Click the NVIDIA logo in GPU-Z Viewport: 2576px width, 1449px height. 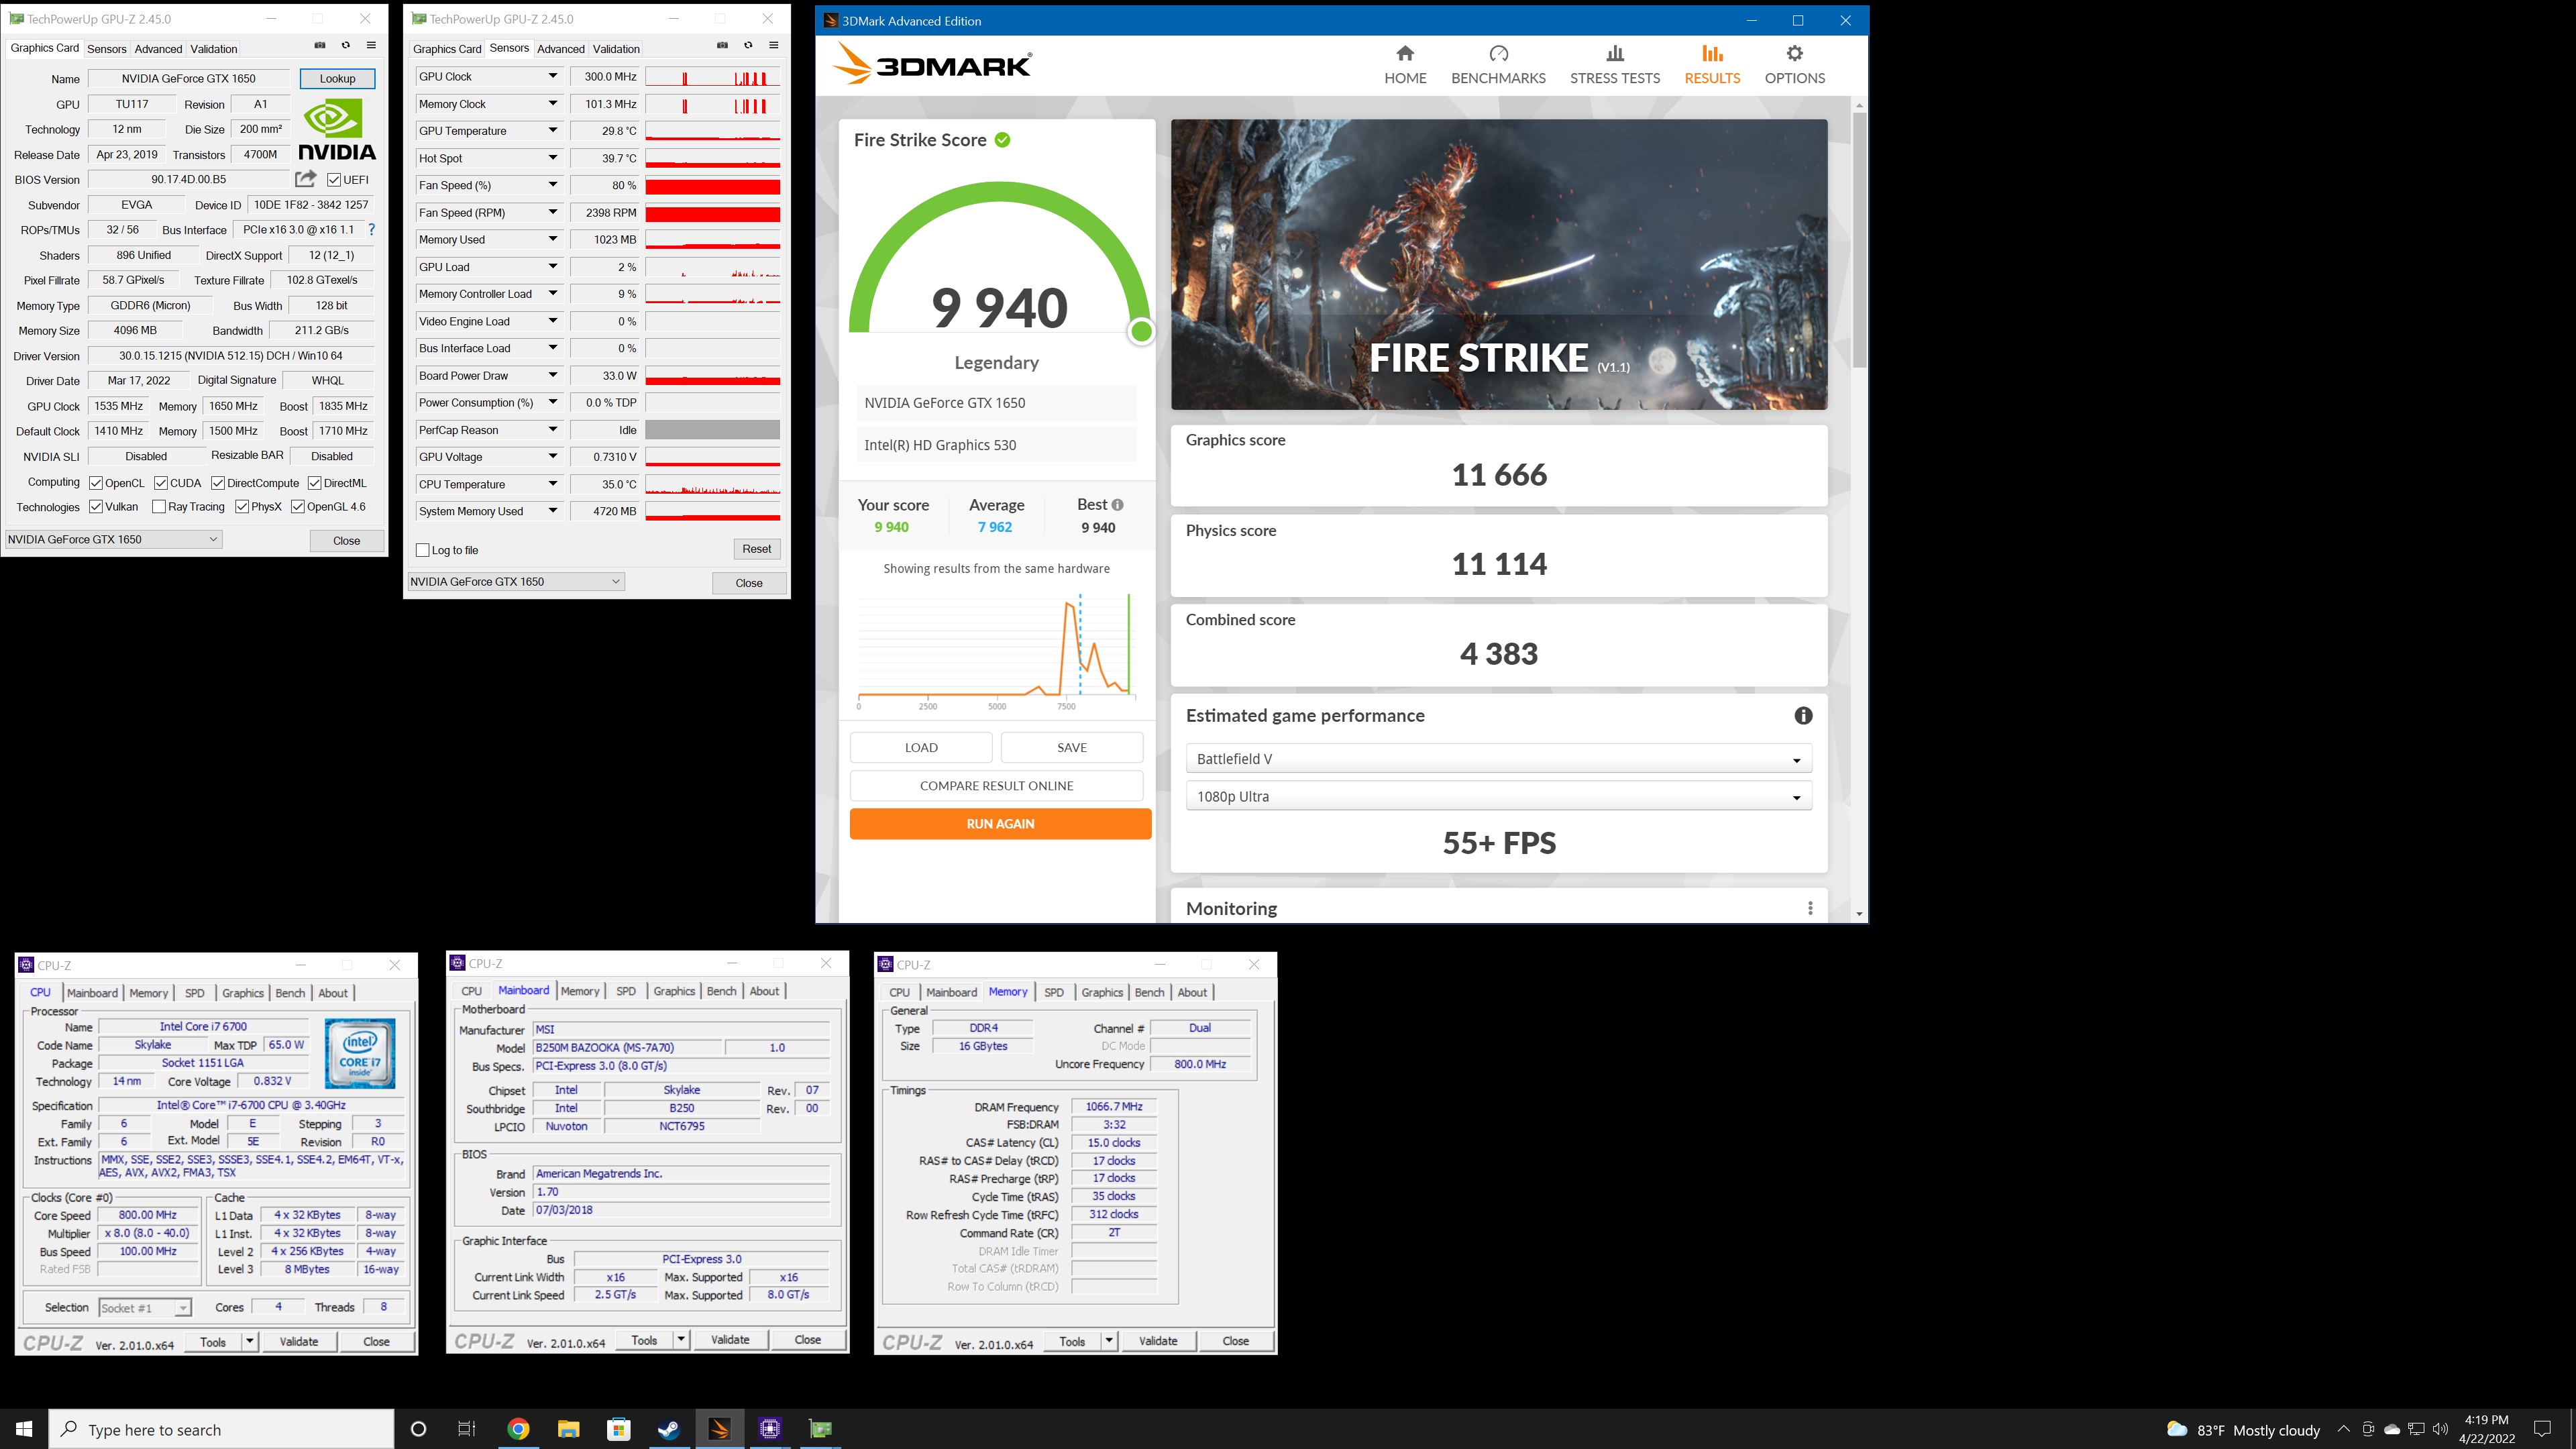pyautogui.click(x=337, y=130)
